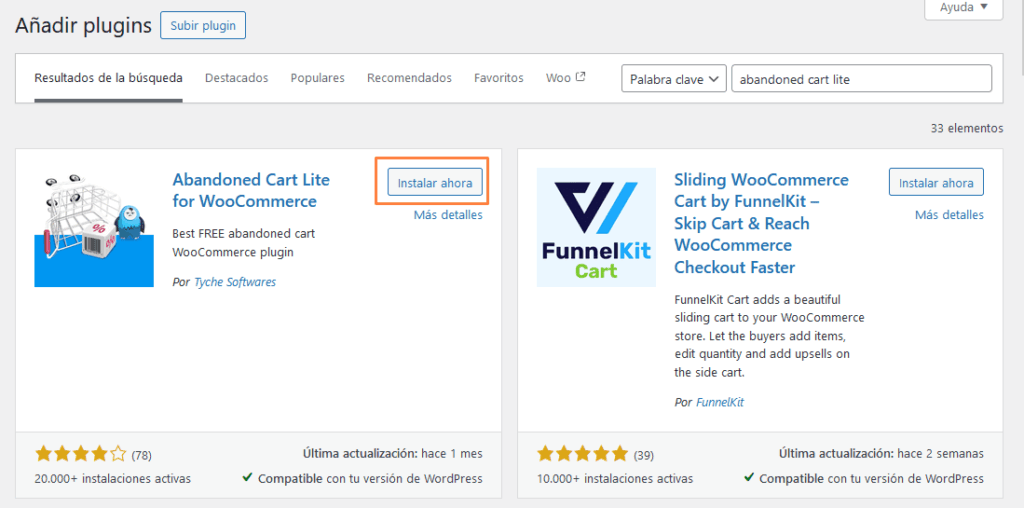Open Más detalles for FunnelKit Cart
Image resolution: width=1024 pixels, height=508 pixels.
[950, 215]
